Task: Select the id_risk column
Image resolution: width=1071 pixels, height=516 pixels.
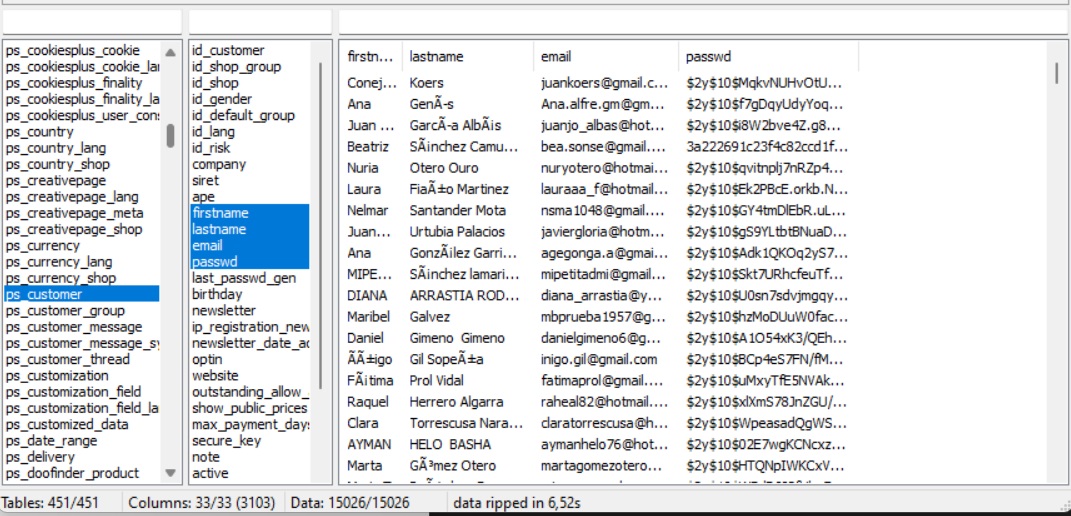Action: coord(249,148)
